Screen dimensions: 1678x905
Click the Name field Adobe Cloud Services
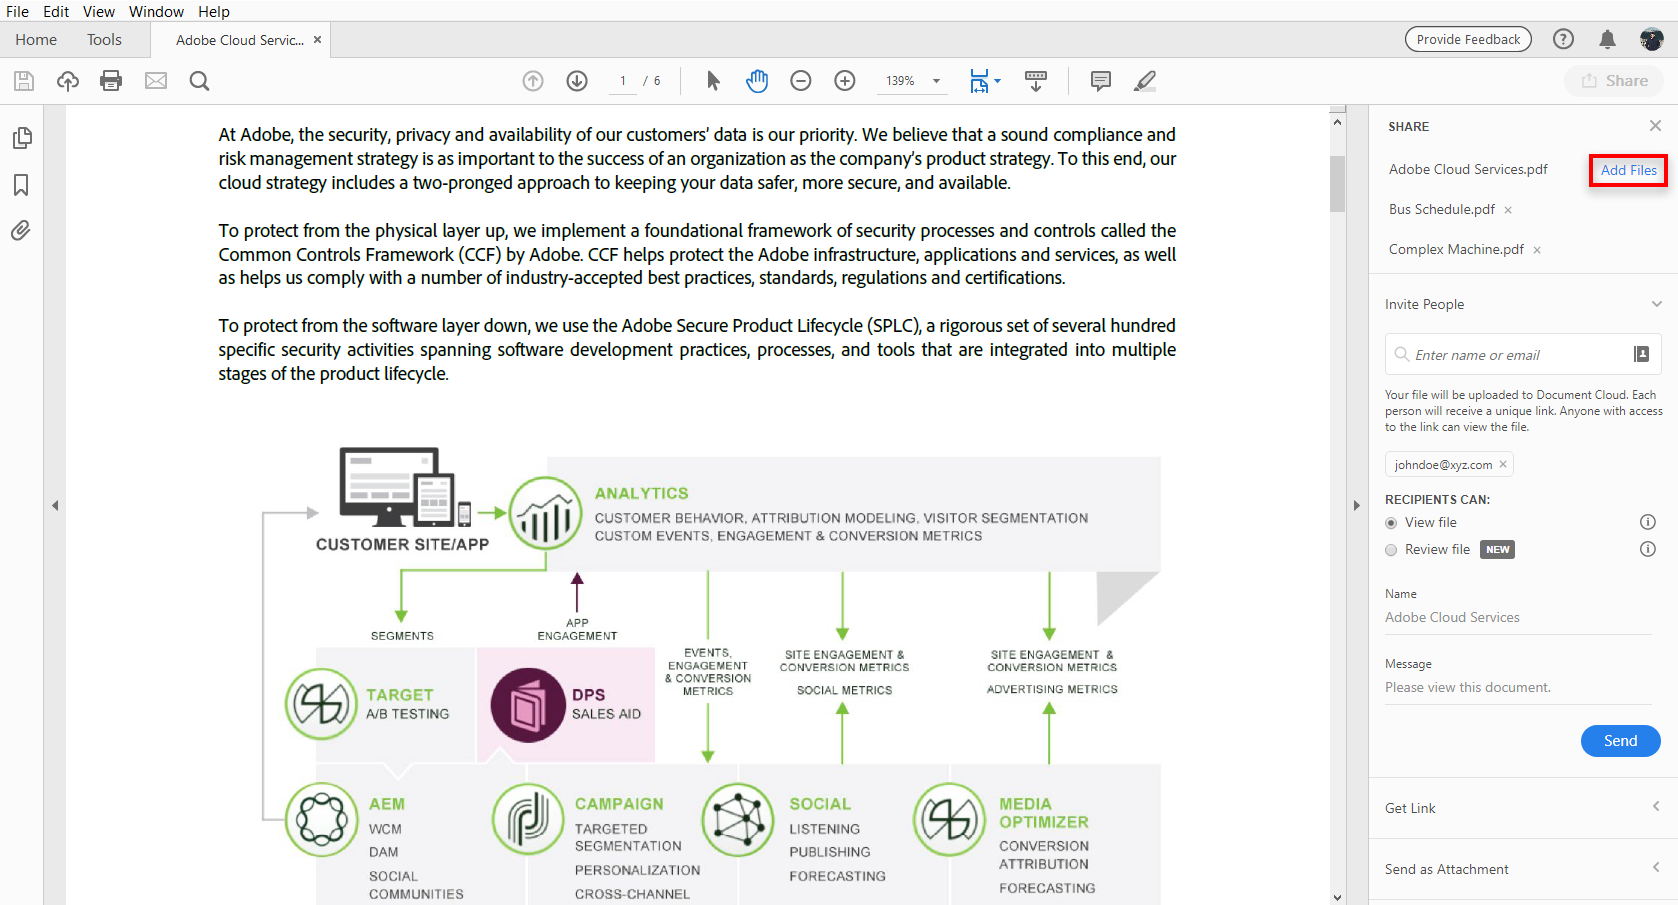[1518, 618]
